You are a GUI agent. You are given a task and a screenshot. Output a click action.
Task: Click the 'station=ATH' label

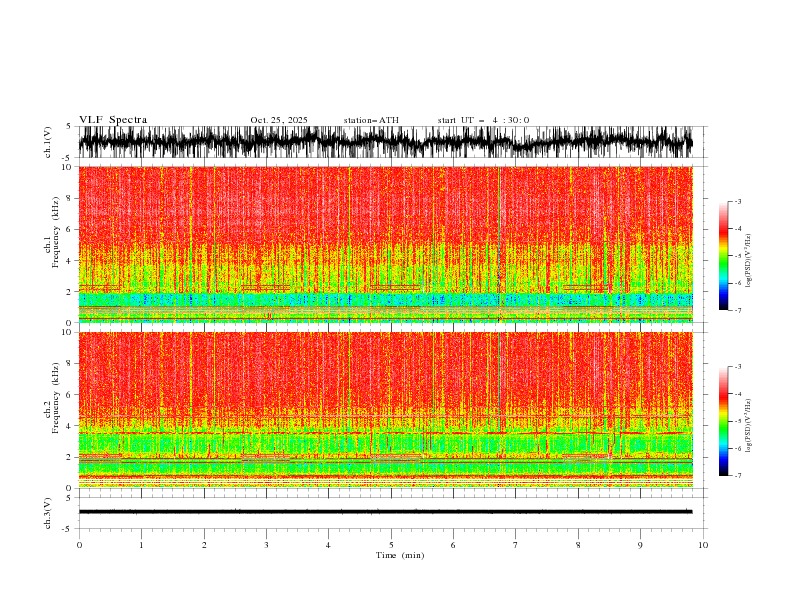pos(371,120)
